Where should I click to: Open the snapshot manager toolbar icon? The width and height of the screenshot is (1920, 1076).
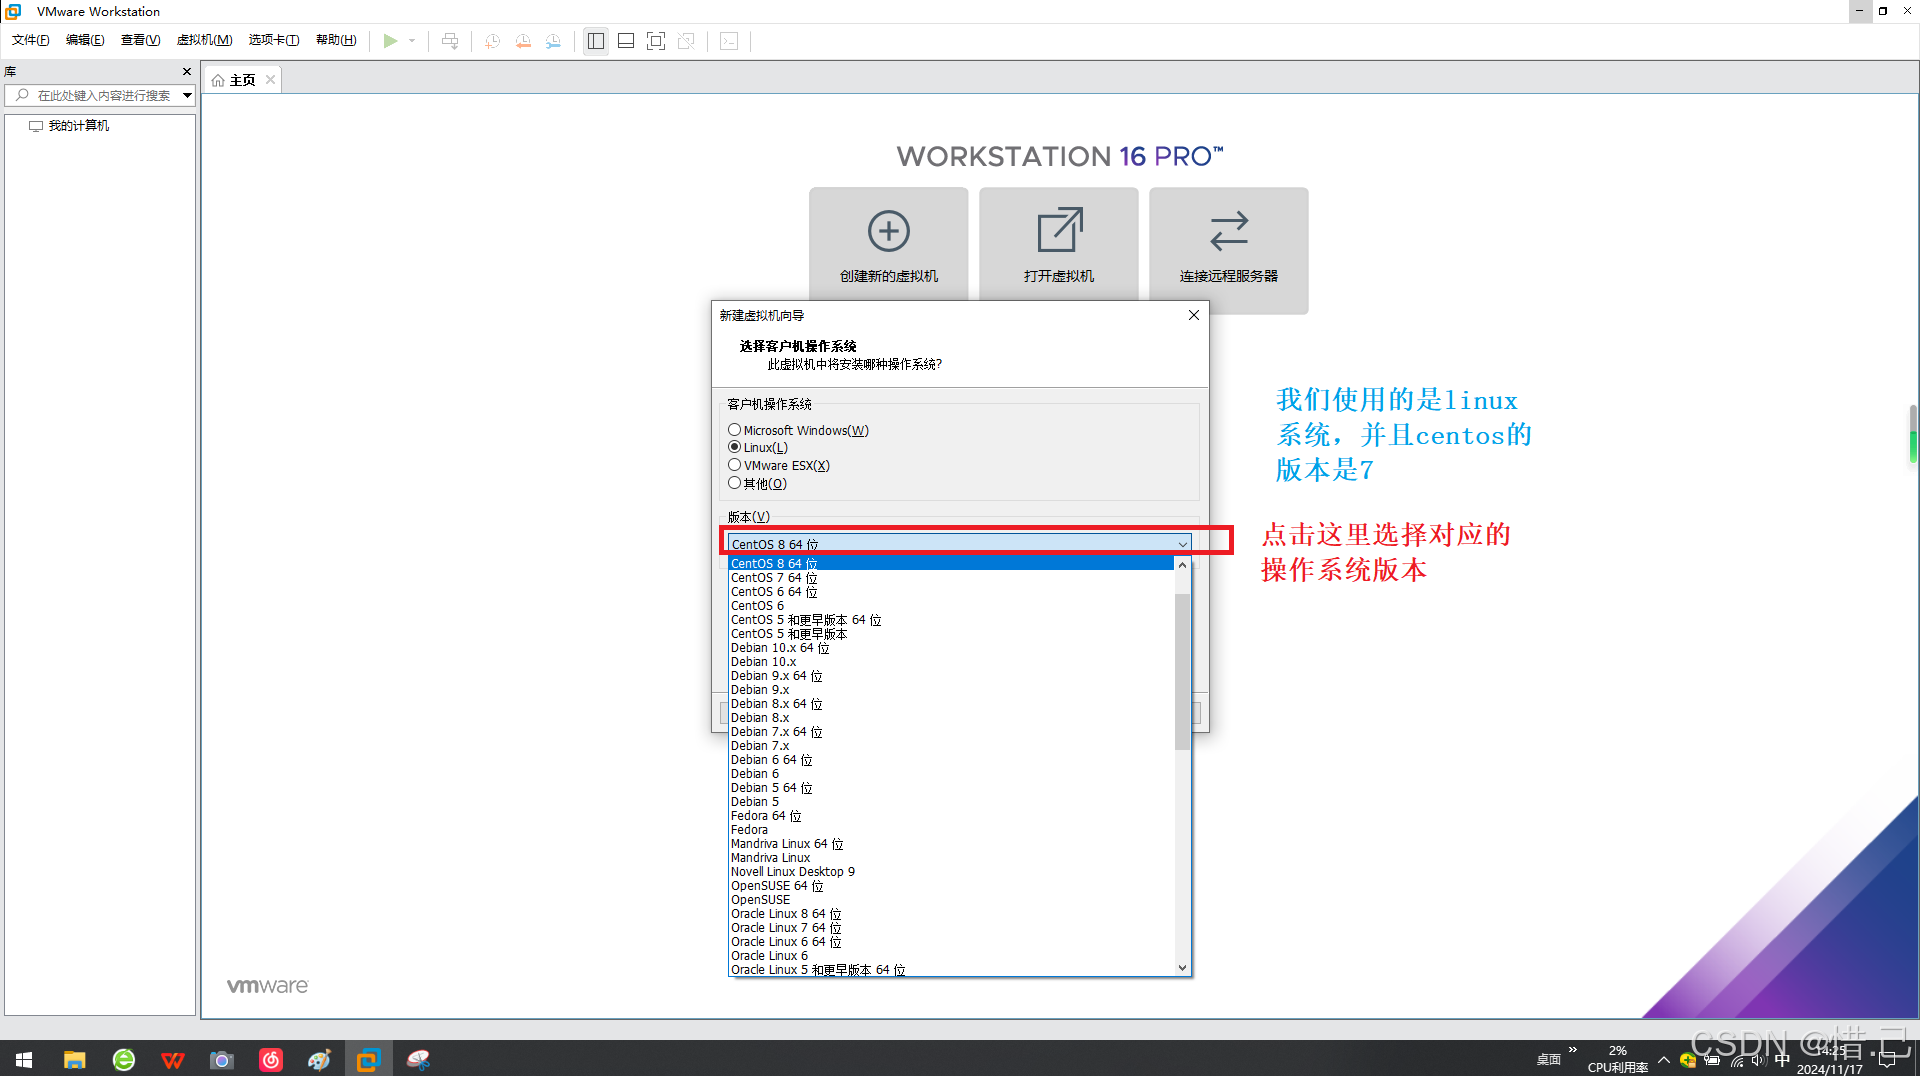[x=553, y=41]
